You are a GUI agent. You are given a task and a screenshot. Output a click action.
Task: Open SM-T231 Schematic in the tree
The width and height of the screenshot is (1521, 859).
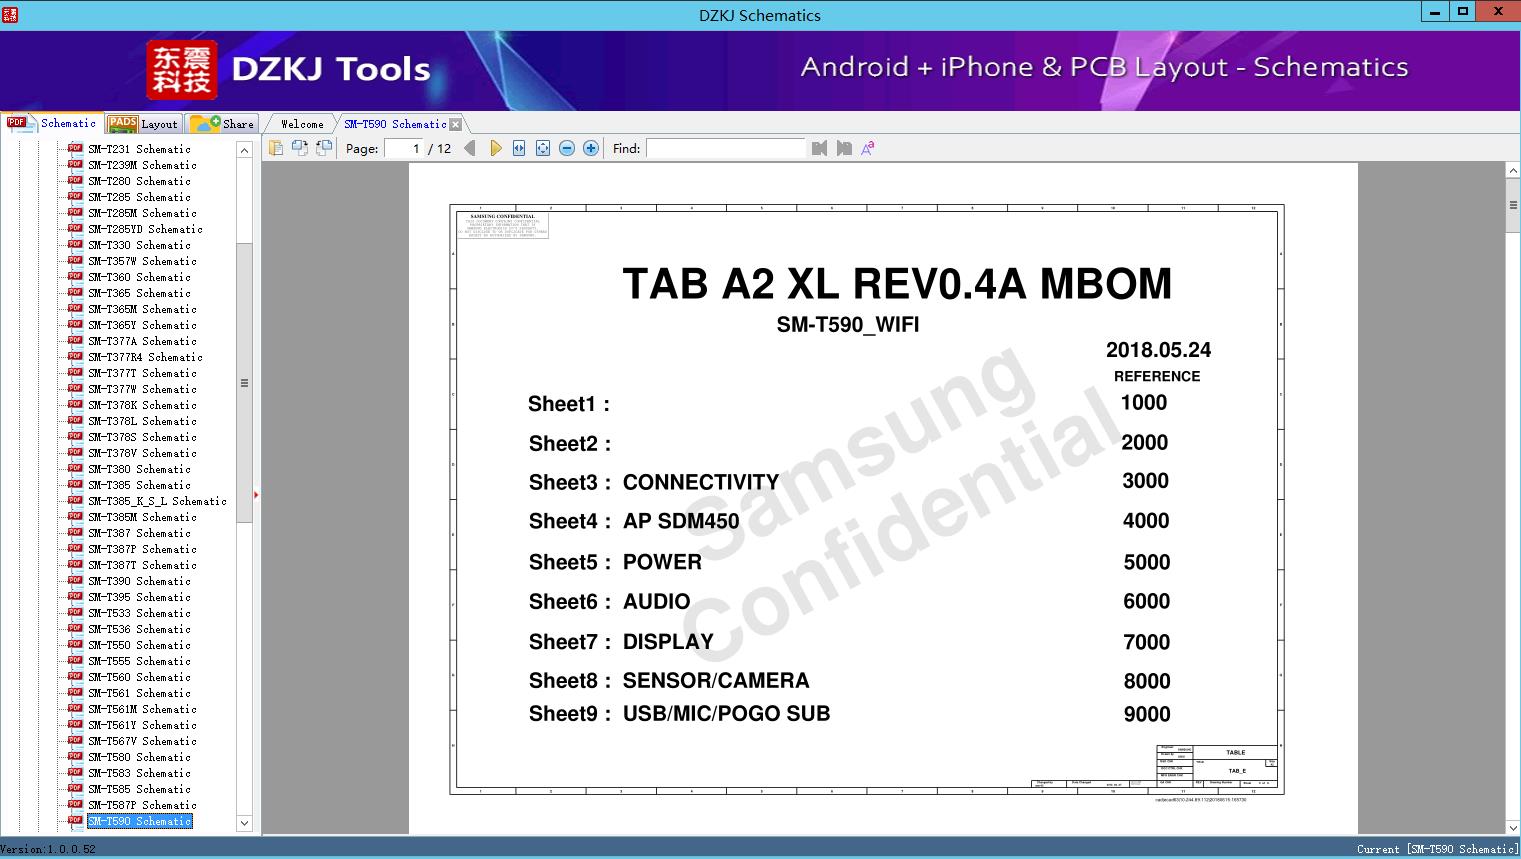click(x=139, y=149)
